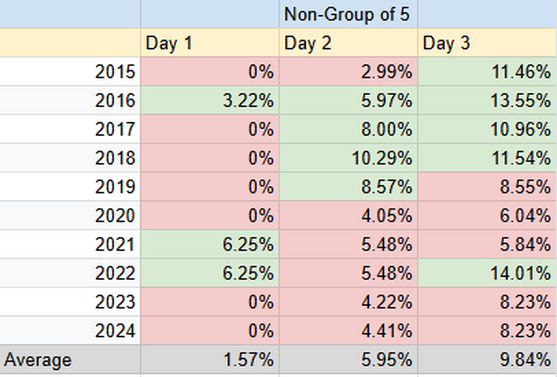
Task: Select the 2022 Day 3 value 14.01%
Action: point(487,273)
